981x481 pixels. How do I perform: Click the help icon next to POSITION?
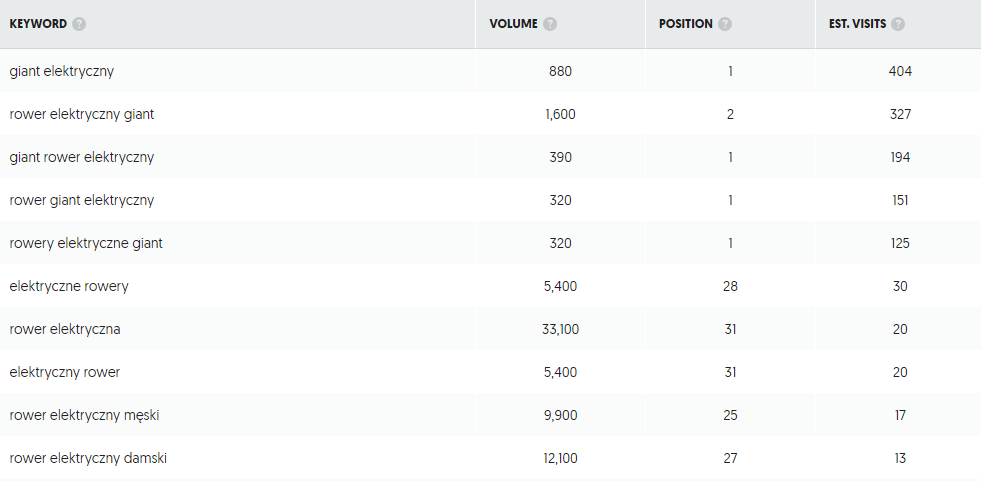(x=725, y=24)
